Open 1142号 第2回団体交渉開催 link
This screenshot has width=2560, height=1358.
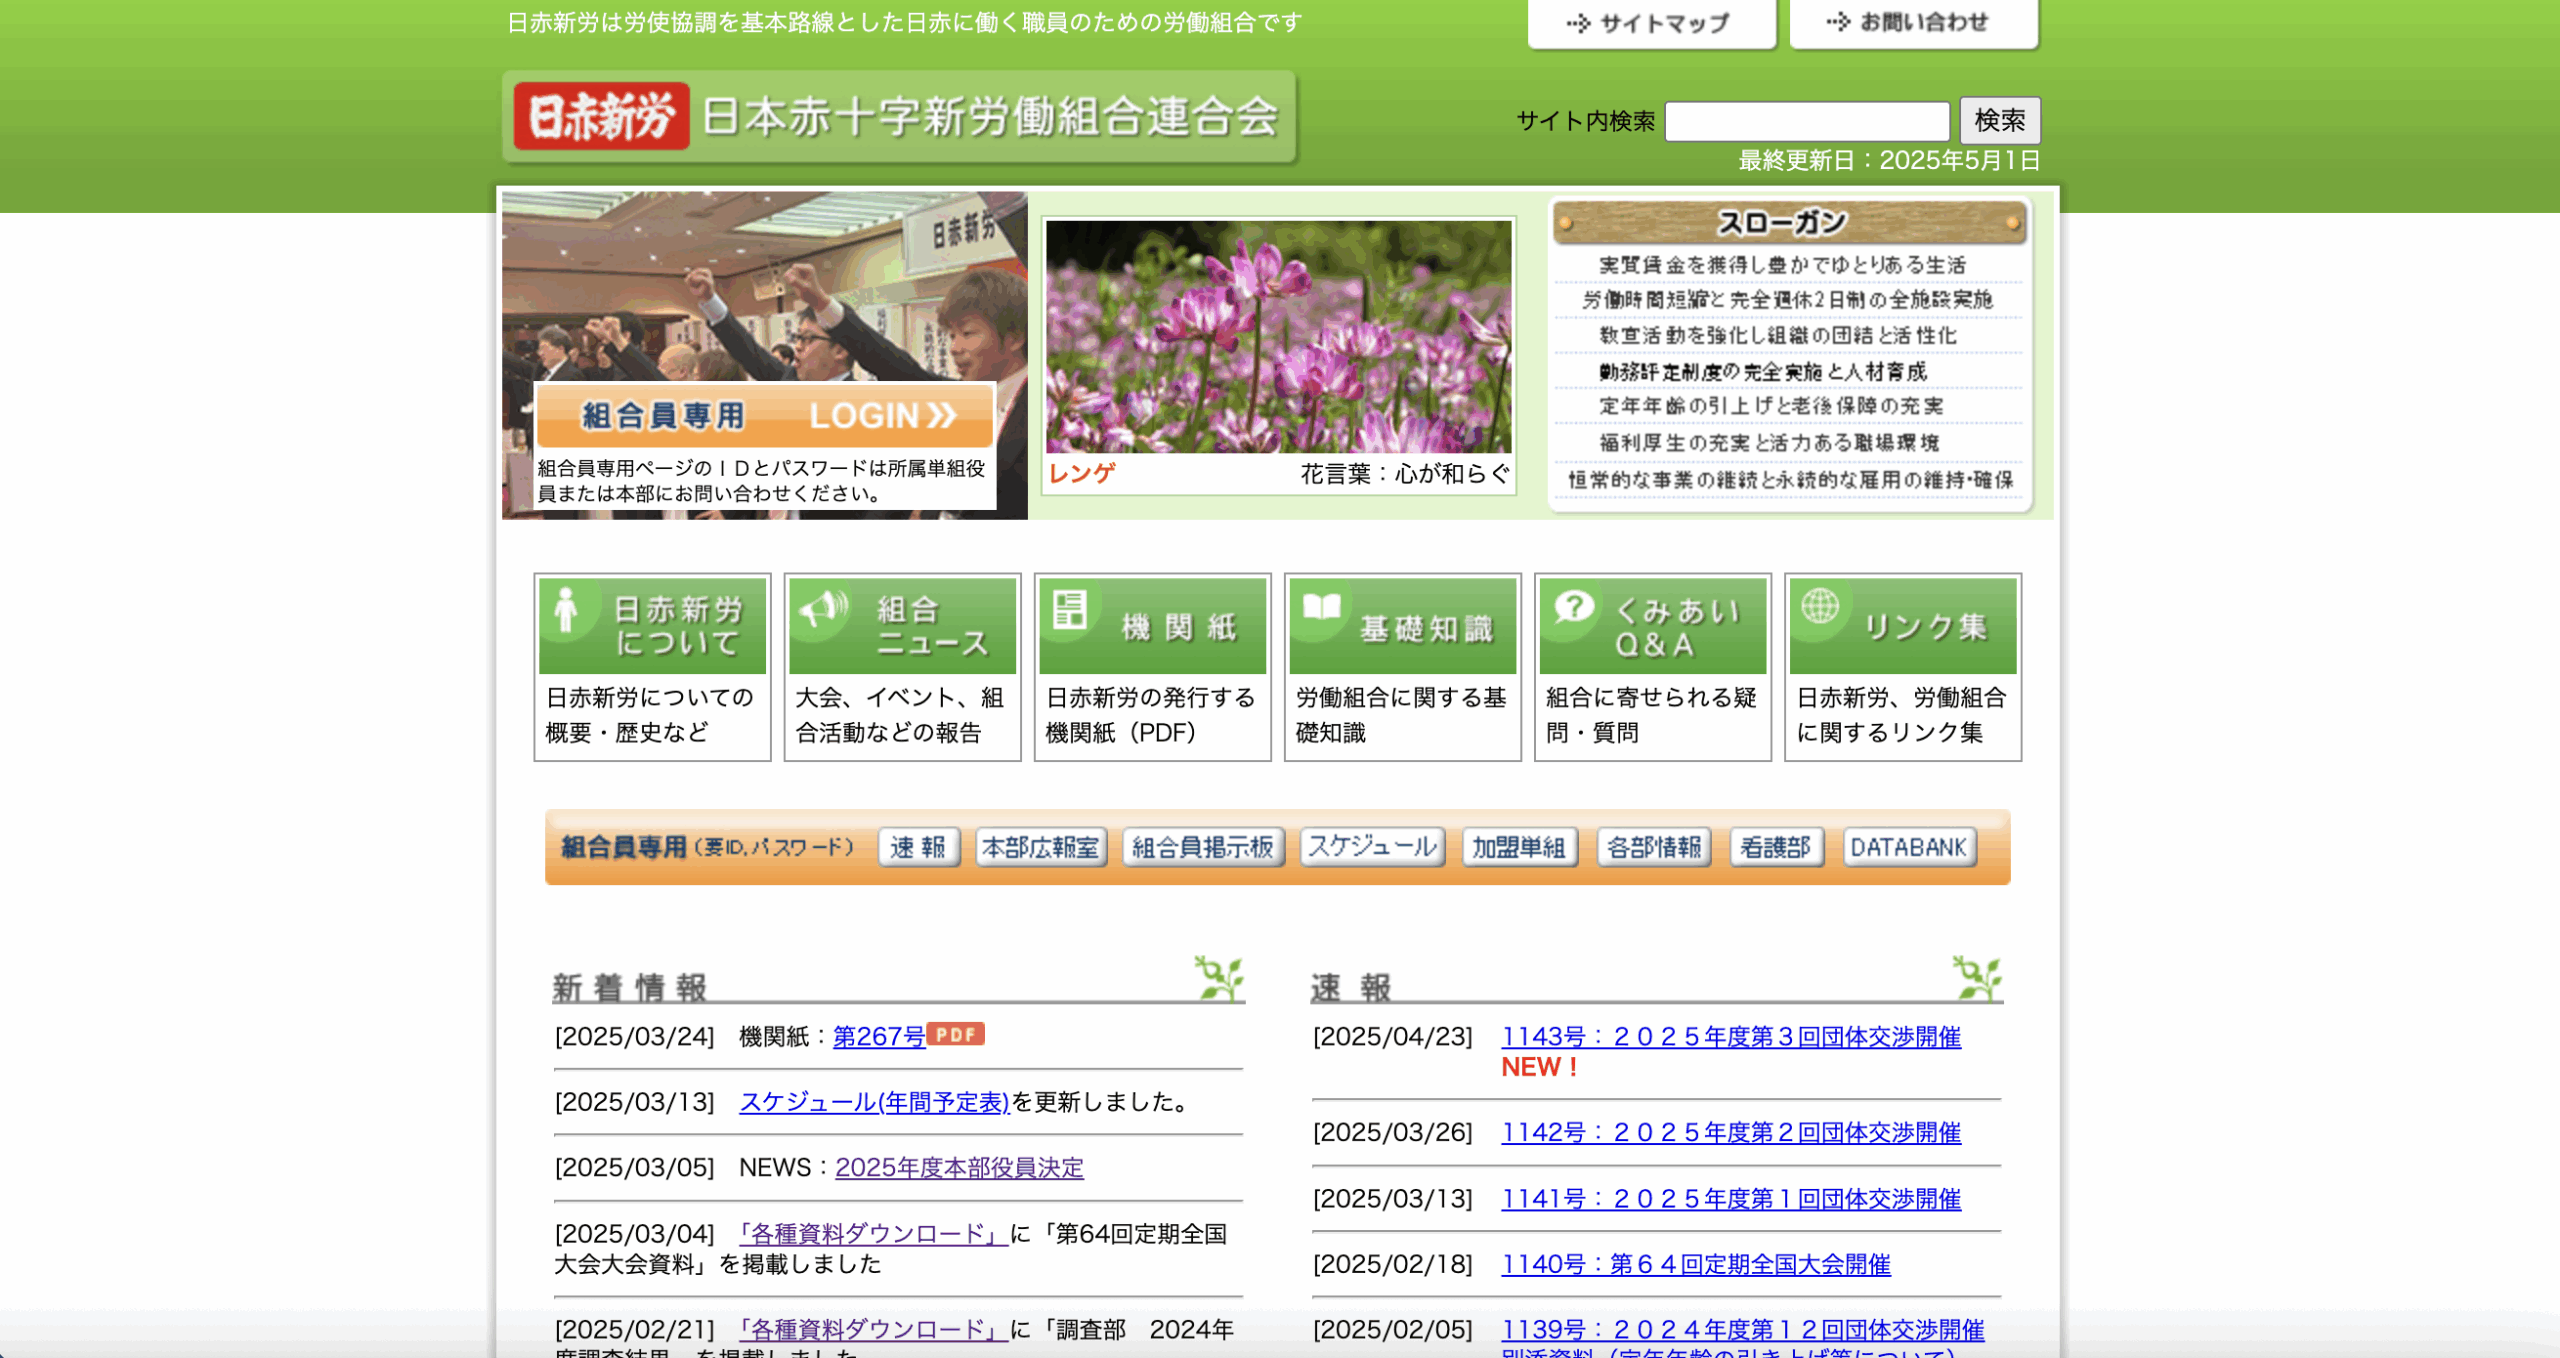(x=1731, y=1133)
